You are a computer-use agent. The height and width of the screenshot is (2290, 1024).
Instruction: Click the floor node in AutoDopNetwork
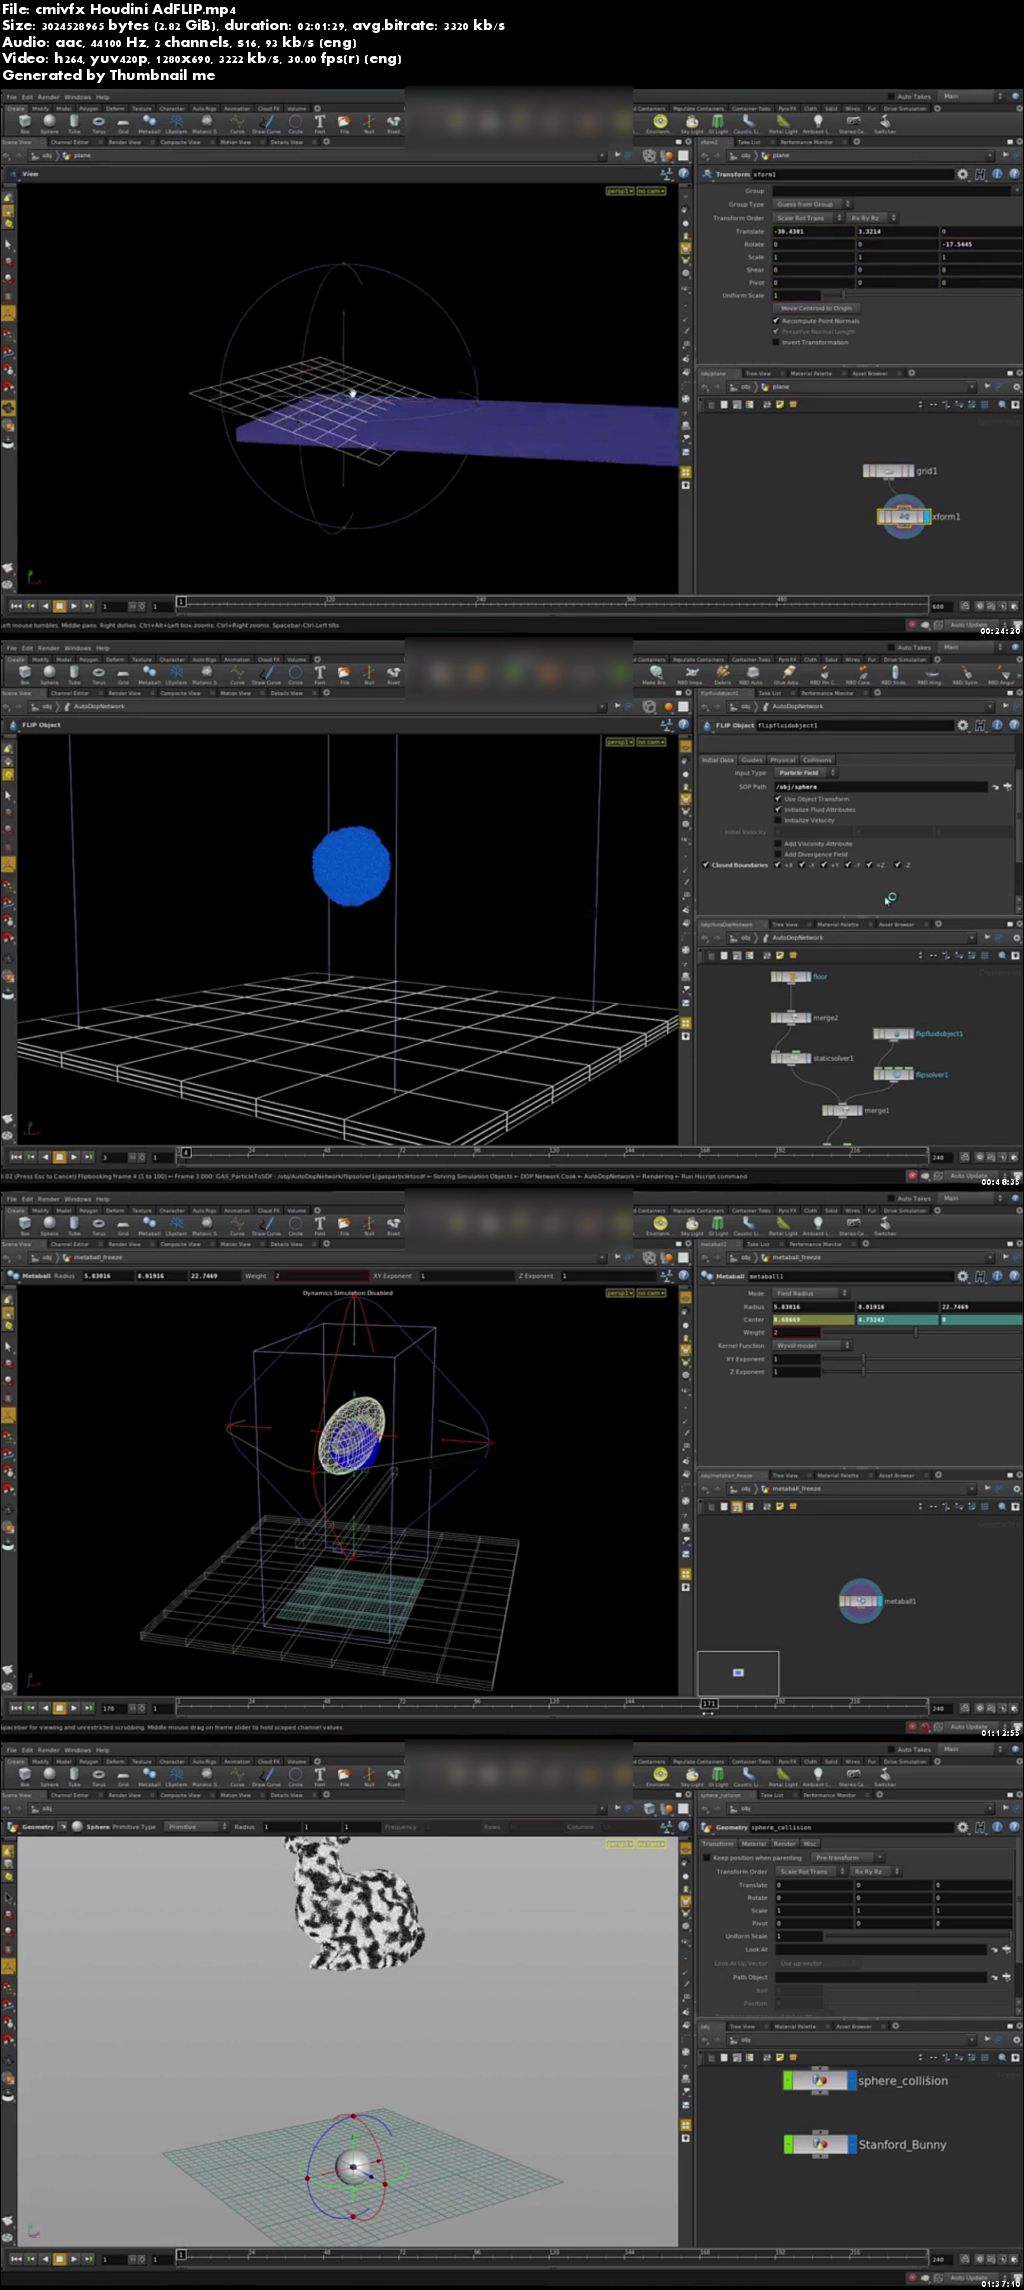790,976
